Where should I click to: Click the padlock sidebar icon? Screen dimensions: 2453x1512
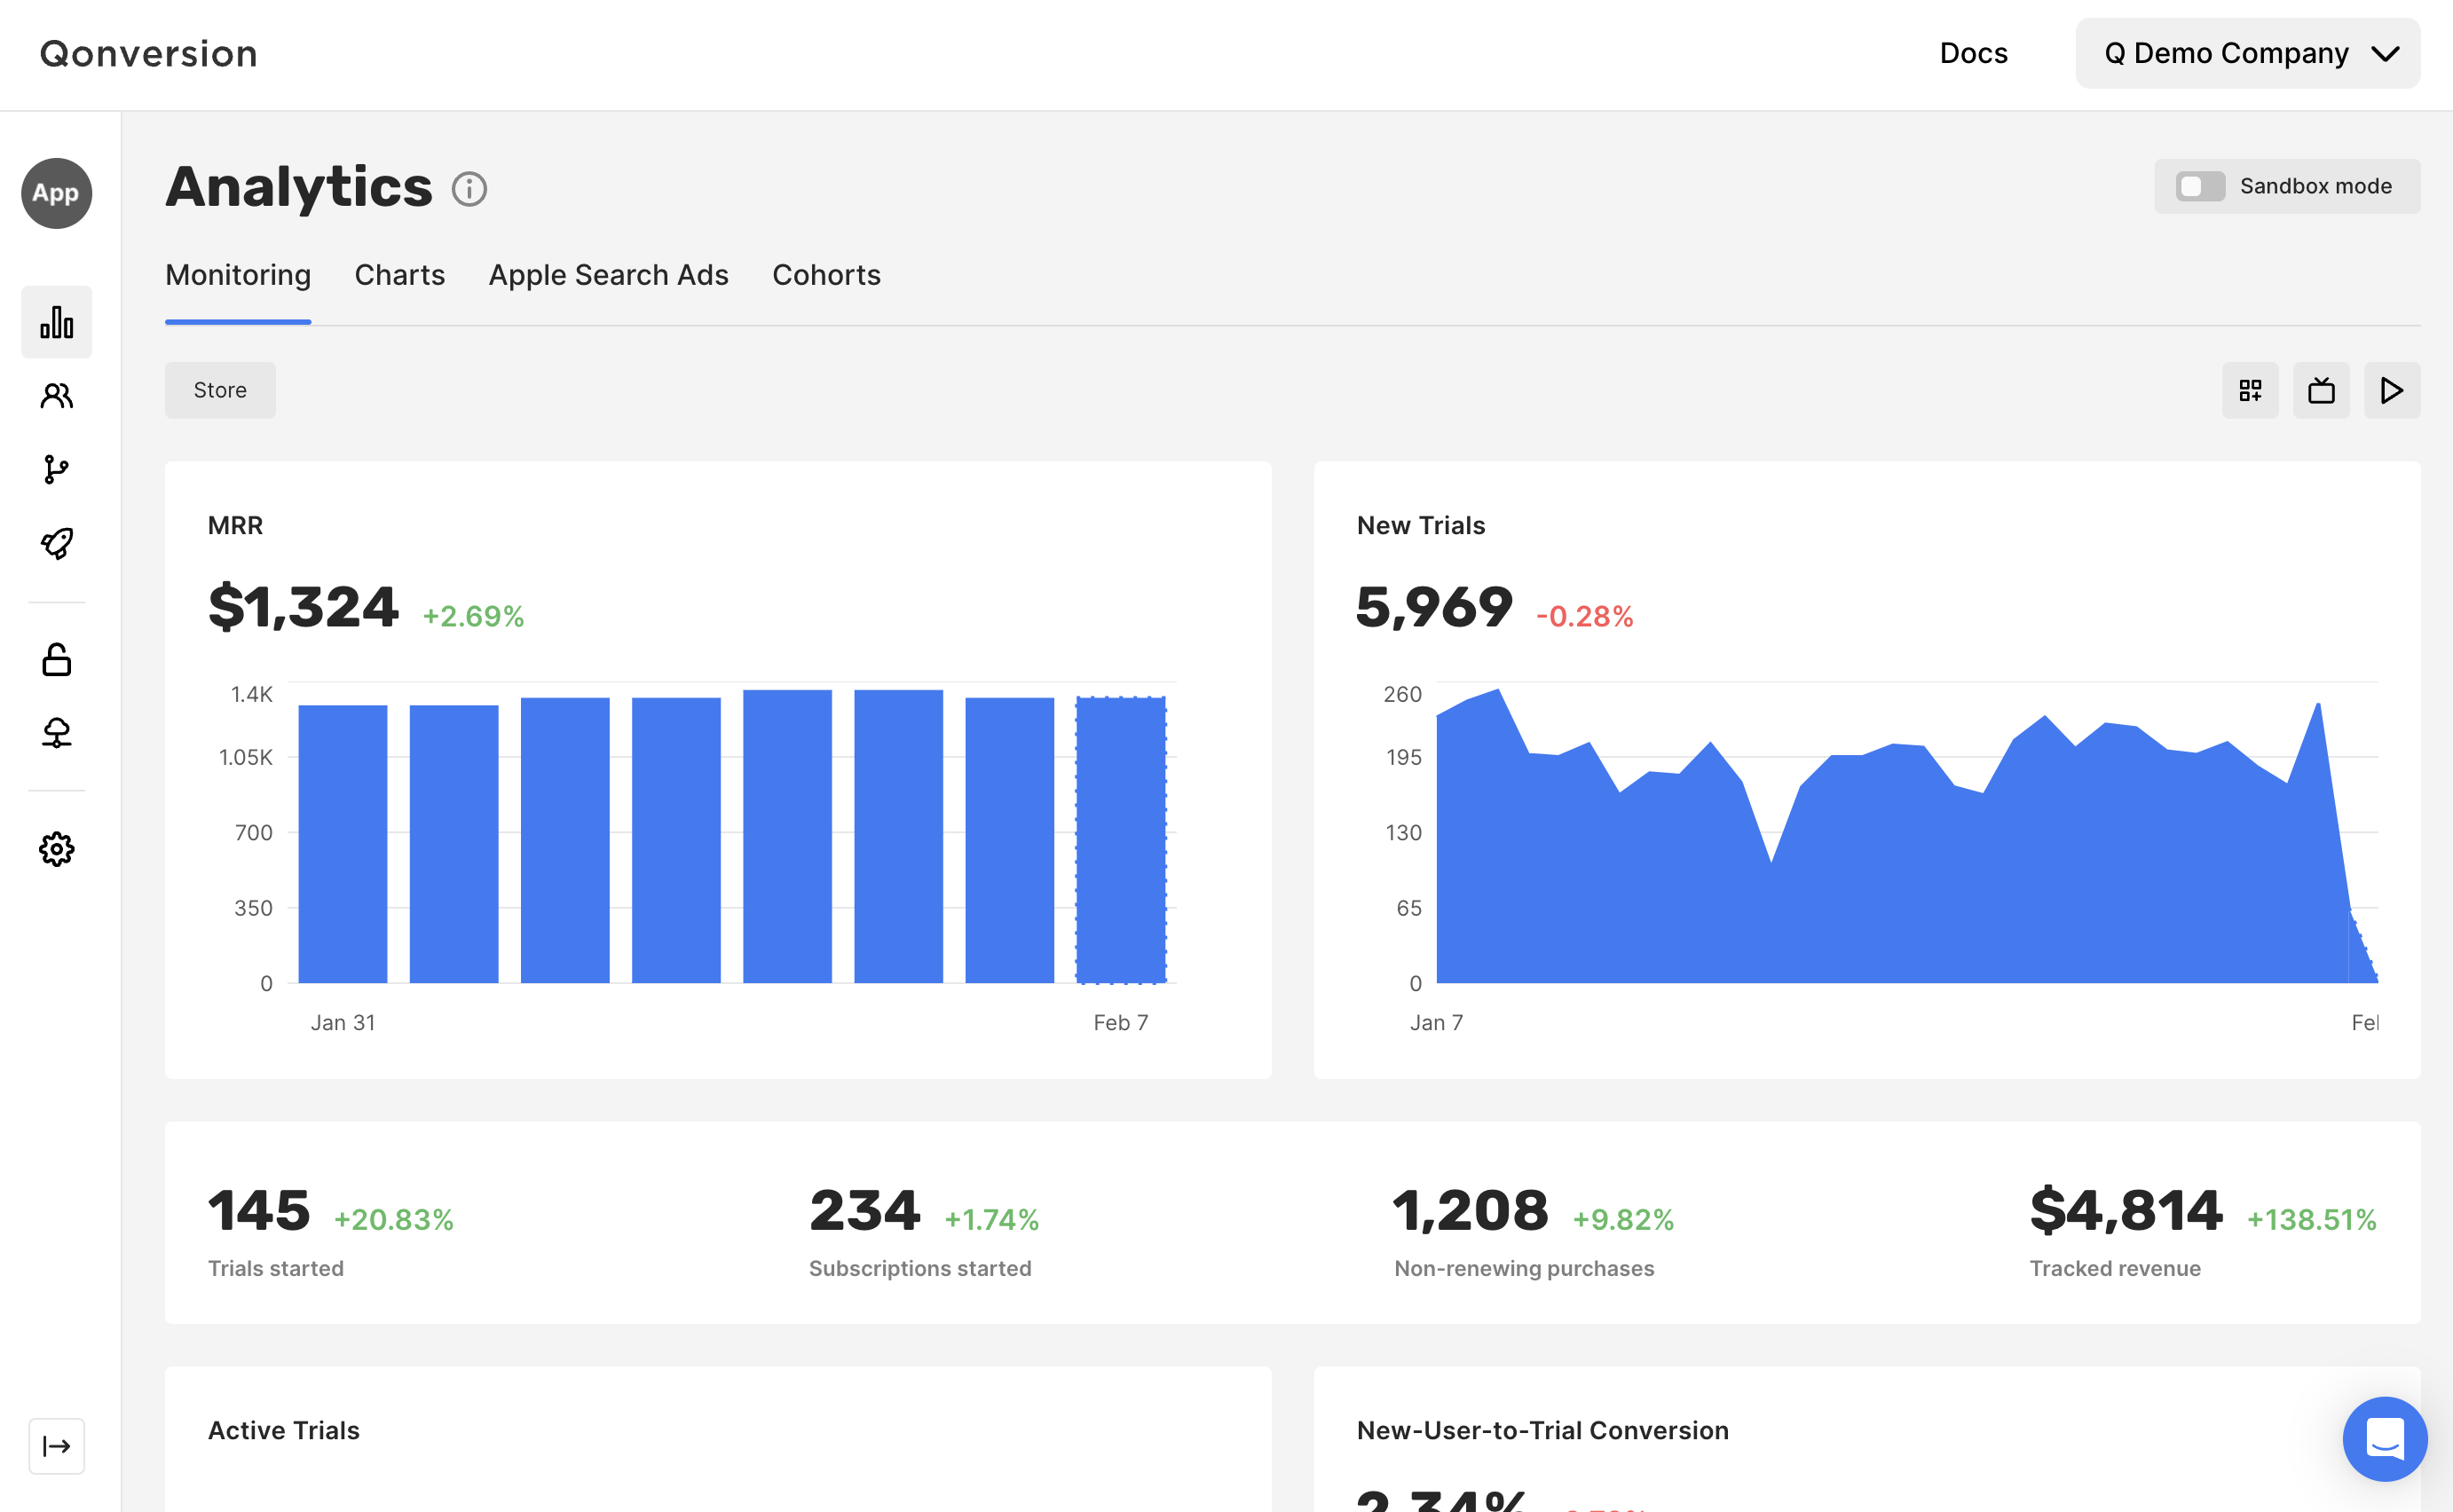[56, 660]
